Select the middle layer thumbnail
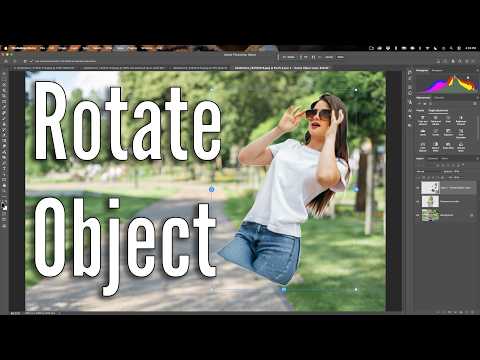 (430, 202)
